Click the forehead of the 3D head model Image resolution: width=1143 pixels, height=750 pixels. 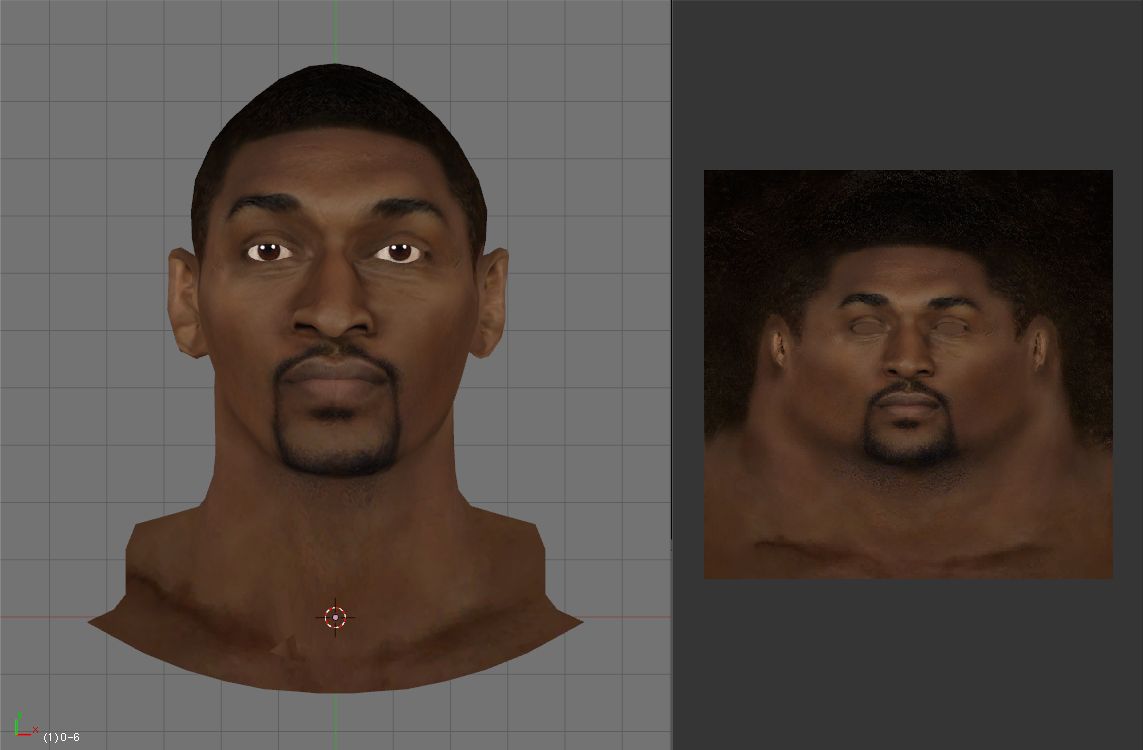coord(335,180)
